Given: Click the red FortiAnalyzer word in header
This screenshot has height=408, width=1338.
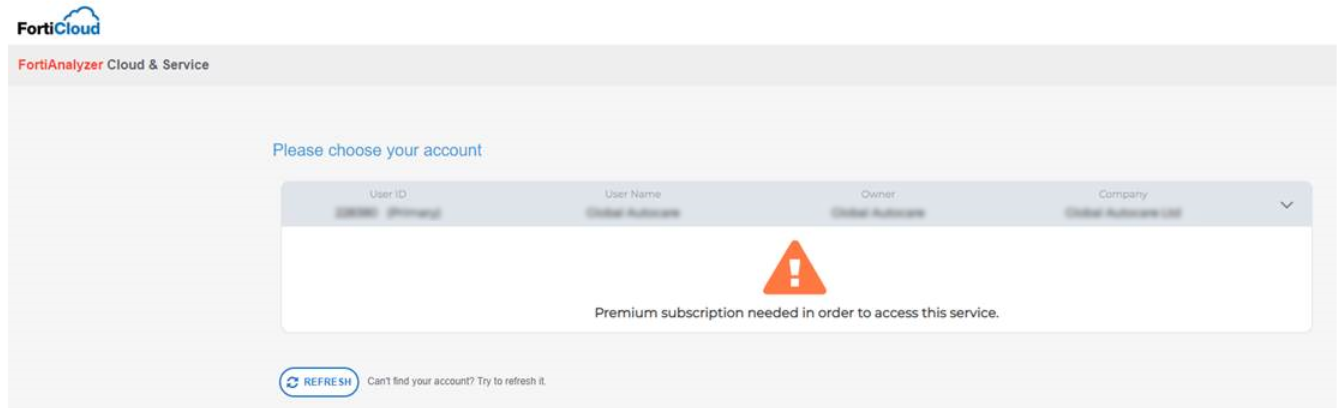Looking at the screenshot, I should [x=60, y=65].
